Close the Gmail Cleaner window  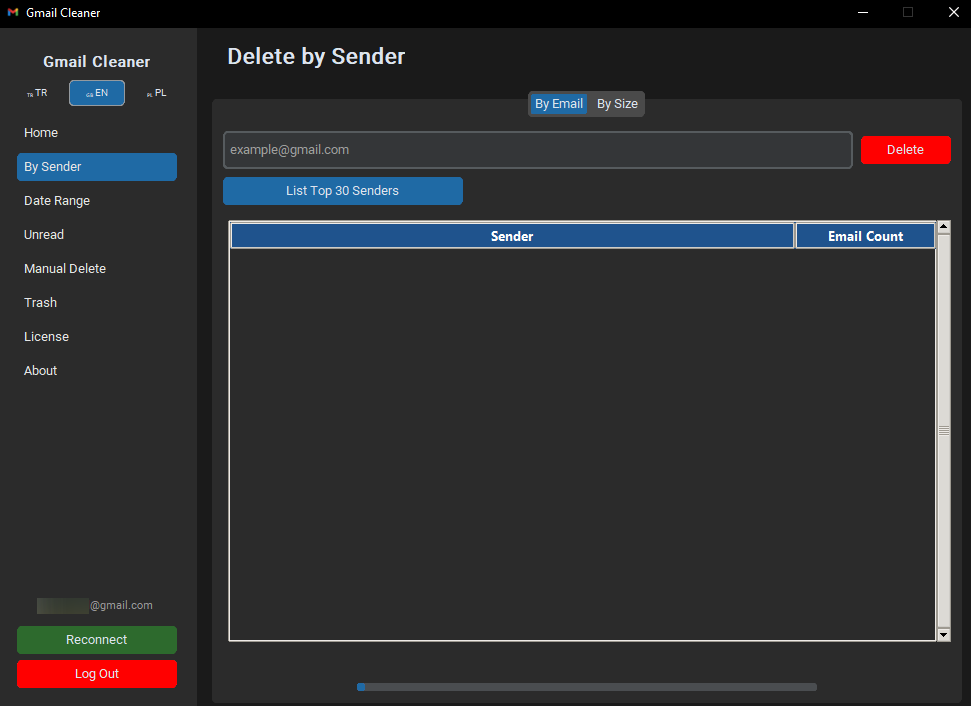pyautogui.click(x=954, y=12)
